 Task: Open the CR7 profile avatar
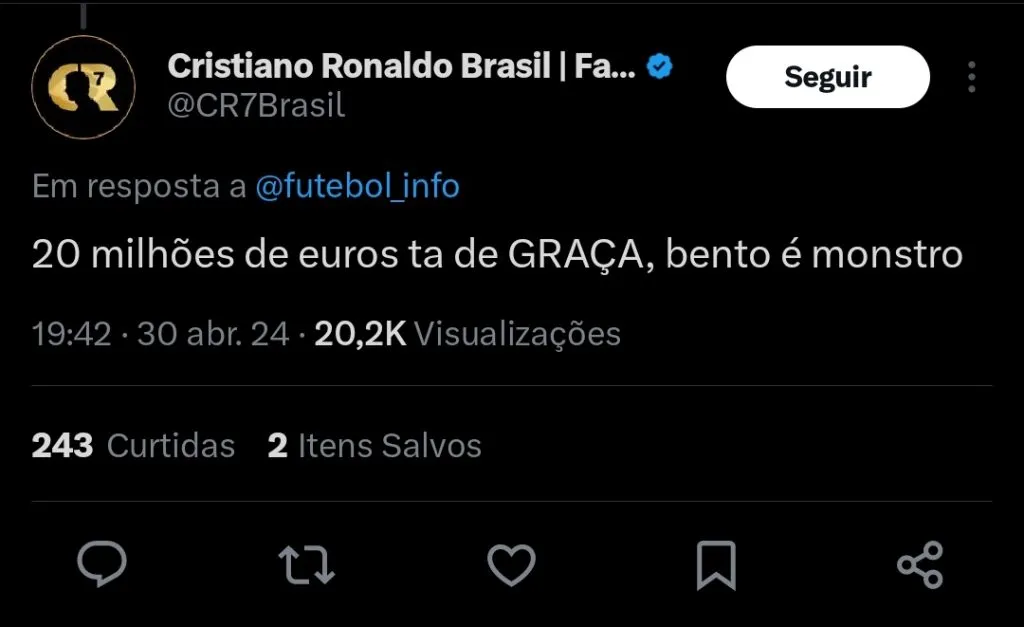(x=83, y=89)
